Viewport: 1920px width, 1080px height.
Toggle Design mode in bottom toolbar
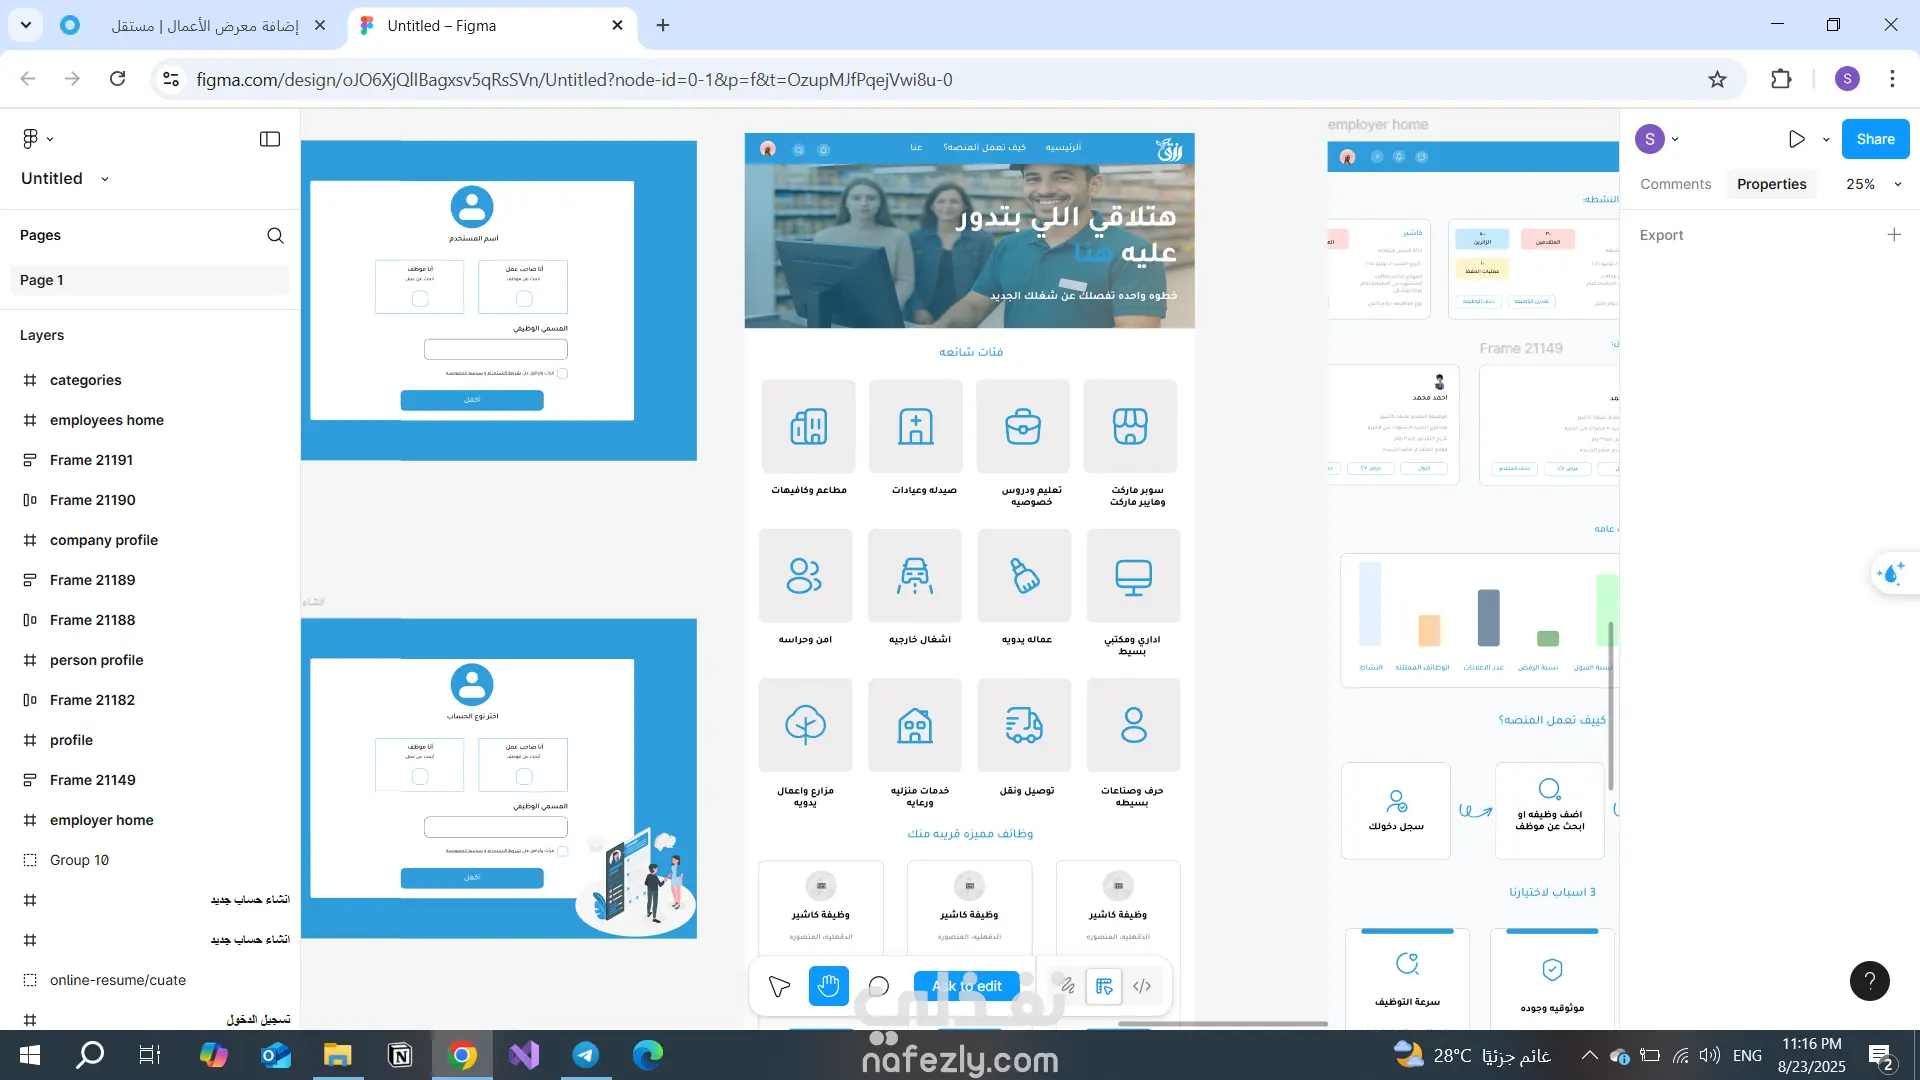[x=1104, y=986]
